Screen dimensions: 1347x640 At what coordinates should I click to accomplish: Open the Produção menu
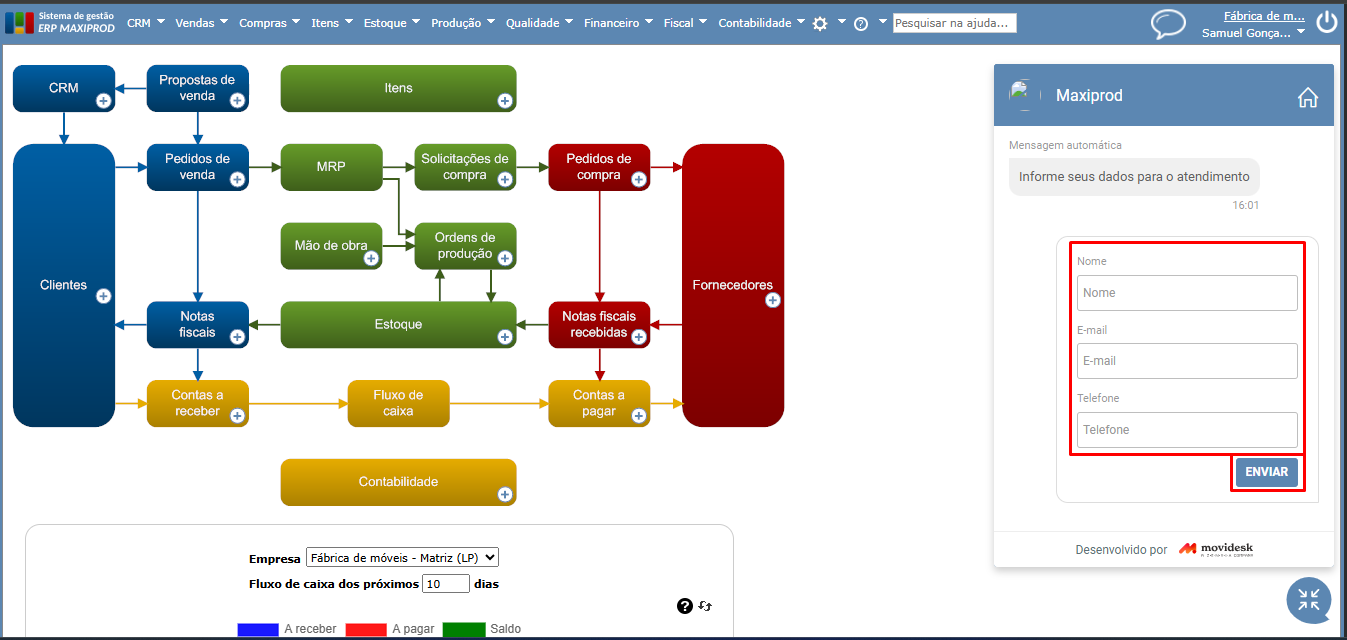(463, 23)
